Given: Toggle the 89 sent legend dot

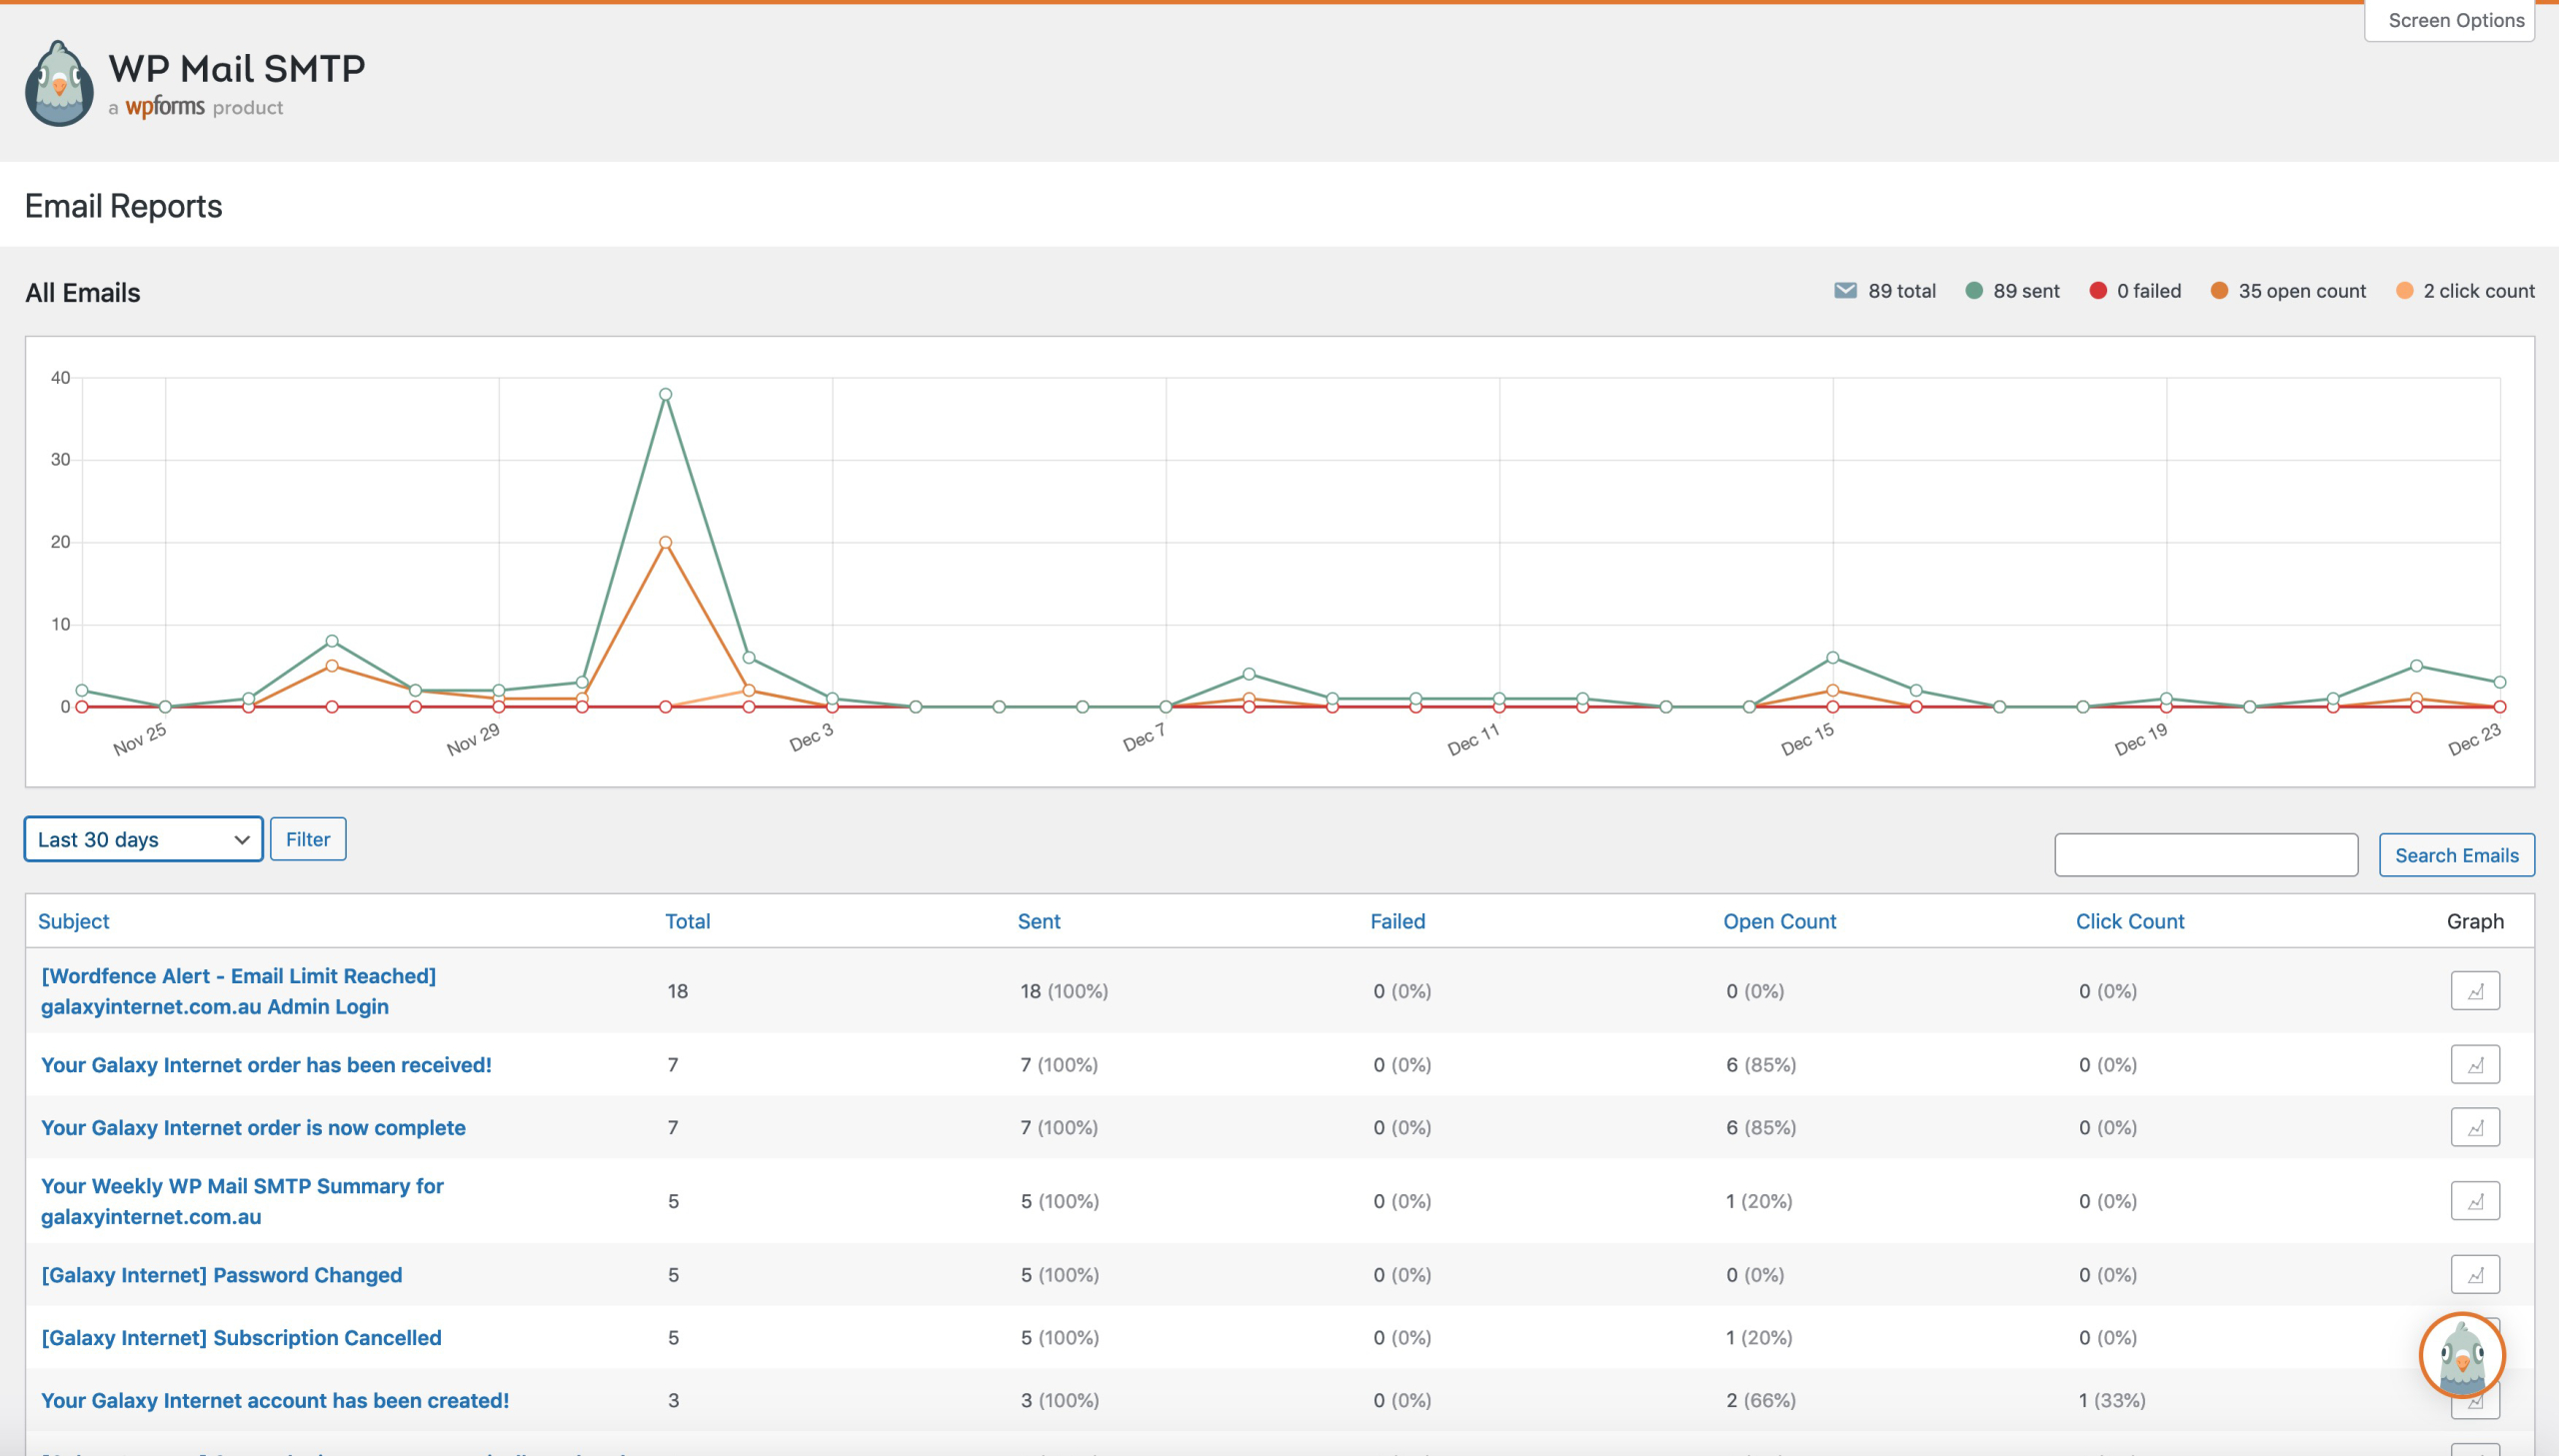Looking at the screenshot, I should point(1974,290).
